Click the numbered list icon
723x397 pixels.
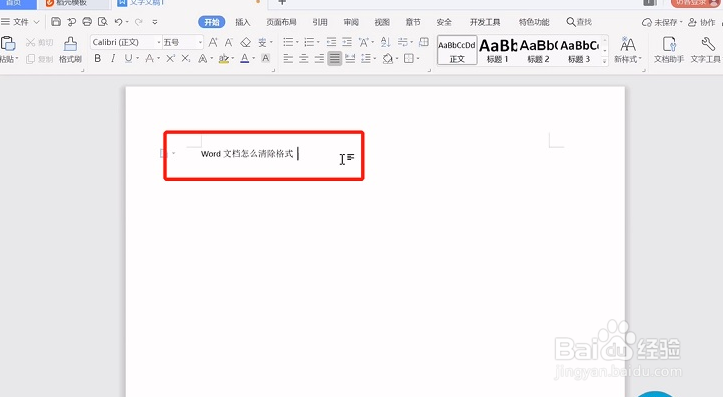click(309, 42)
